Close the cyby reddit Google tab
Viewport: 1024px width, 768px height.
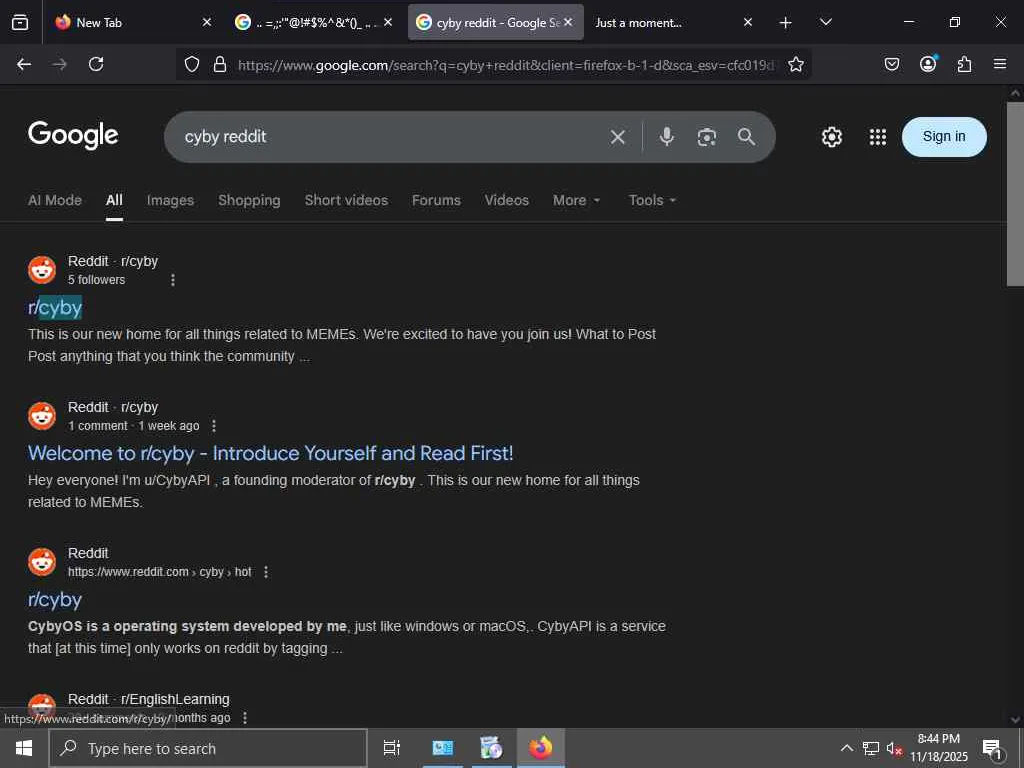(x=568, y=22)
